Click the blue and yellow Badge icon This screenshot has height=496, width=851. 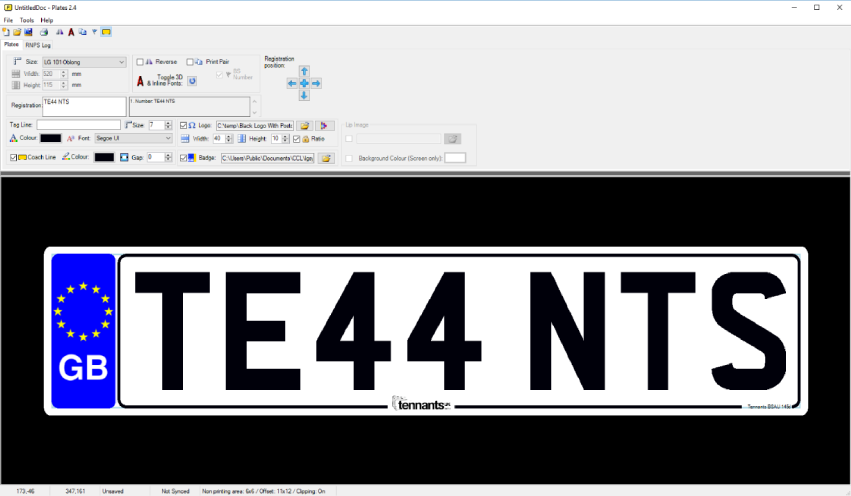pos(192,158)
